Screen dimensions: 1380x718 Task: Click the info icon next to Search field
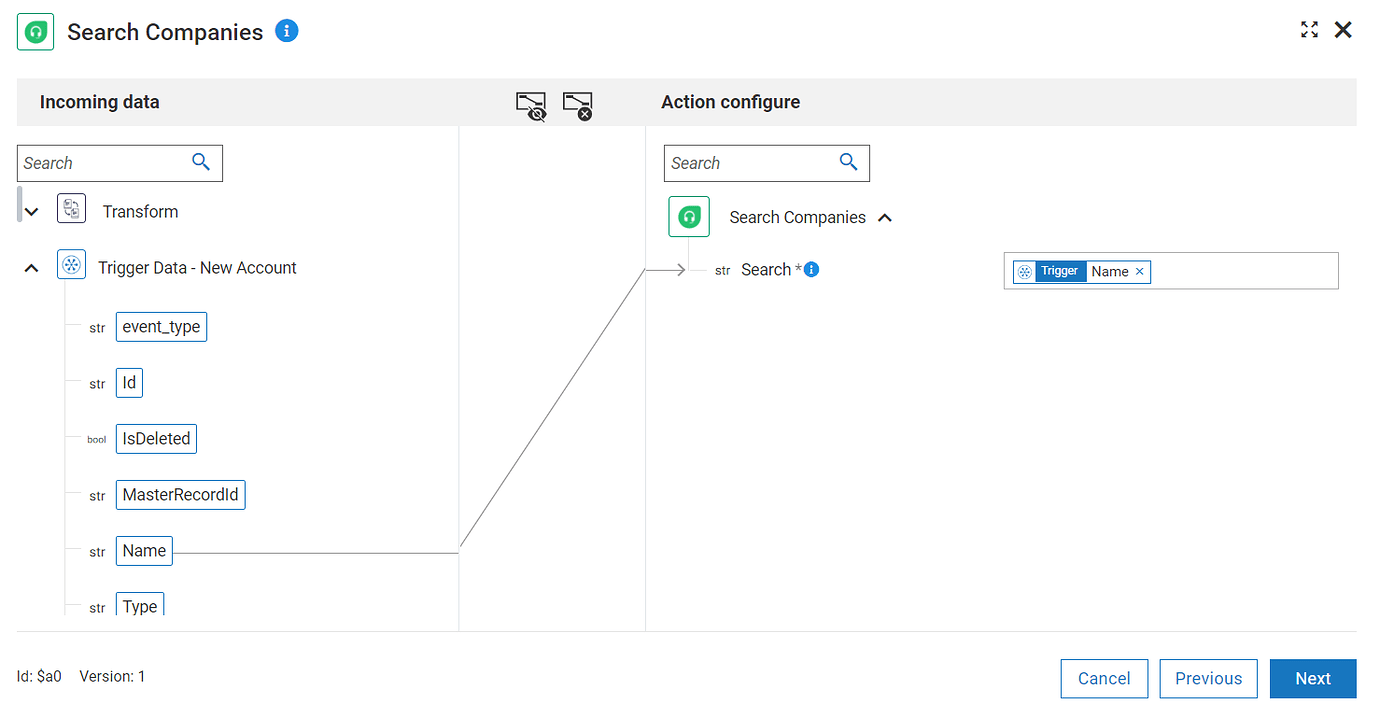coord(812,269)
